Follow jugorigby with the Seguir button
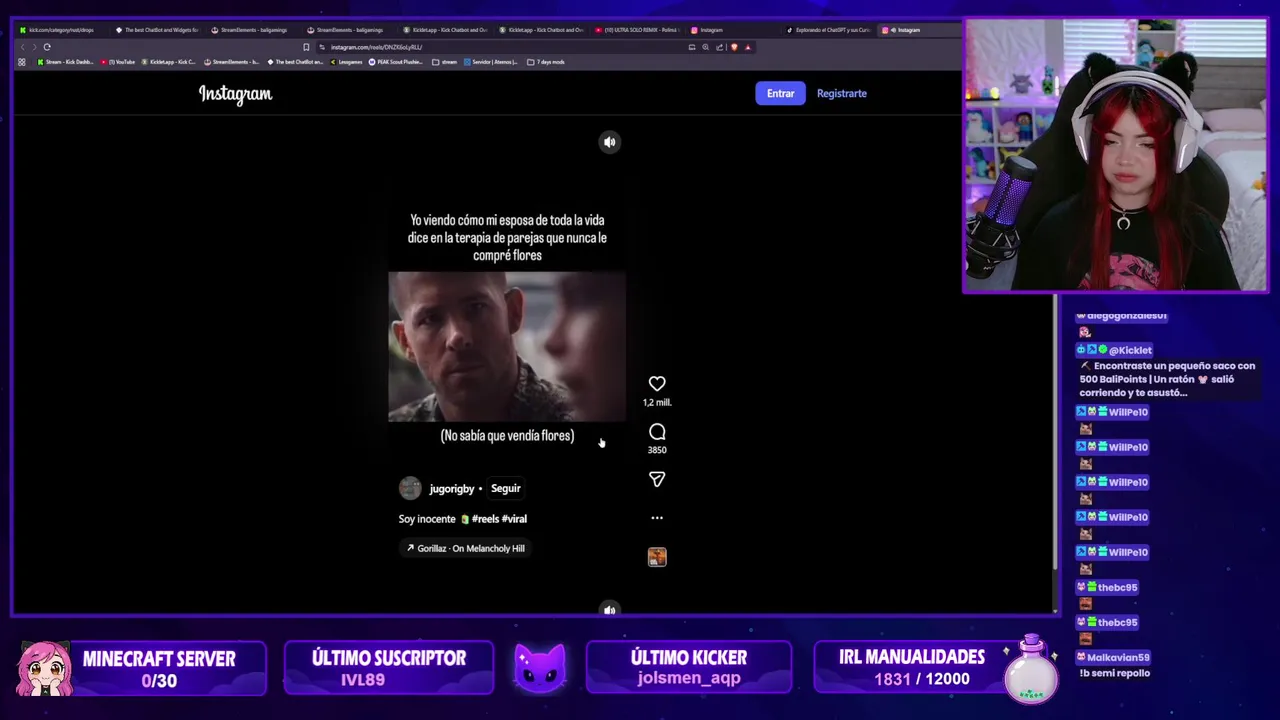This screenshot has width=1280, height=720. point(506,488)
